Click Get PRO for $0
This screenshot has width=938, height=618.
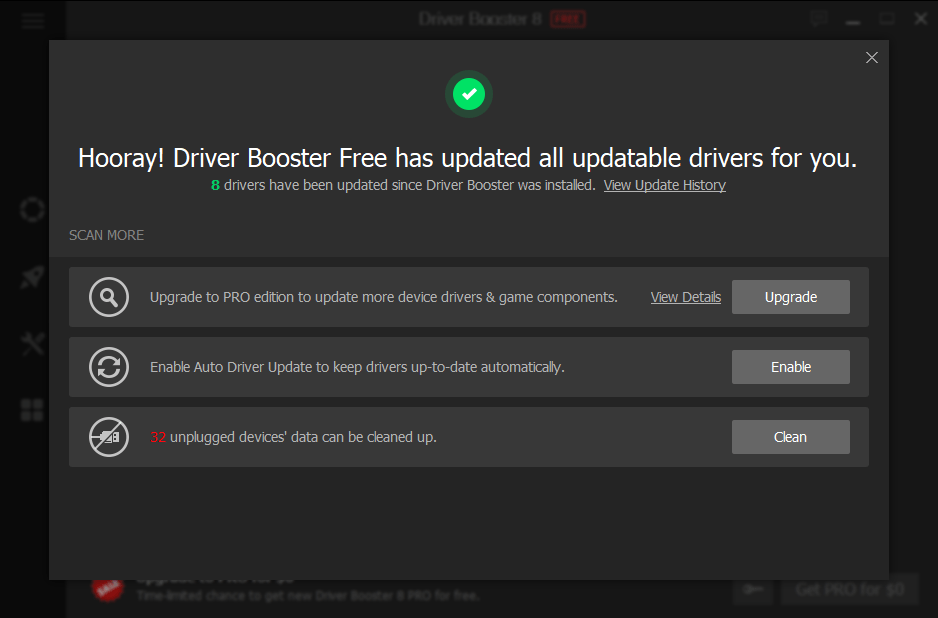(849, 590)
